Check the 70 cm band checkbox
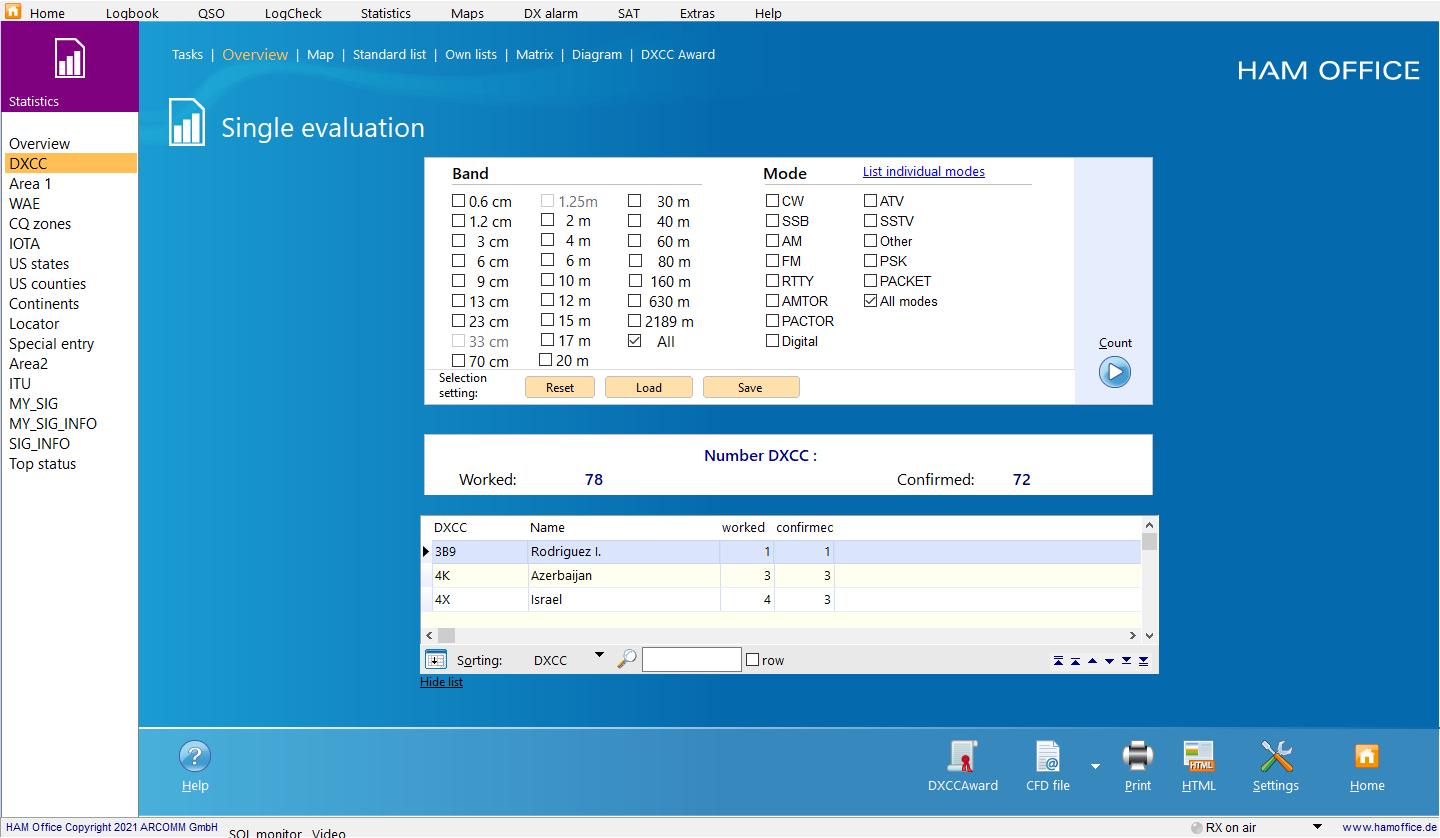 point(458,361)
